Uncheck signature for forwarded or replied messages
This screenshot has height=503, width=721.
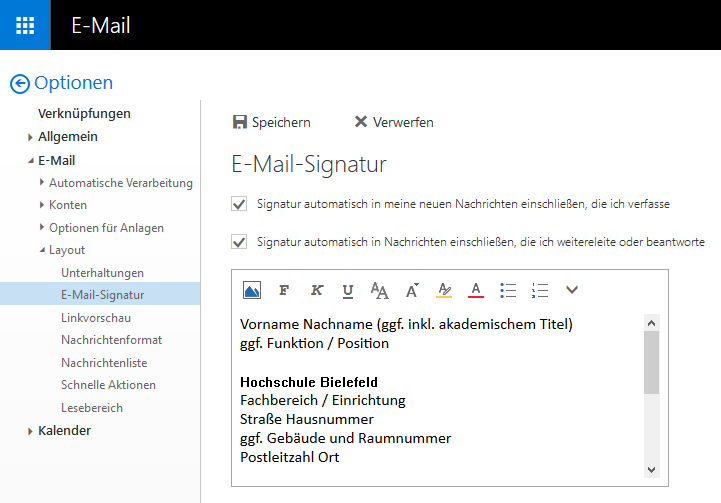pyautogui.click(x=239, y=242)
